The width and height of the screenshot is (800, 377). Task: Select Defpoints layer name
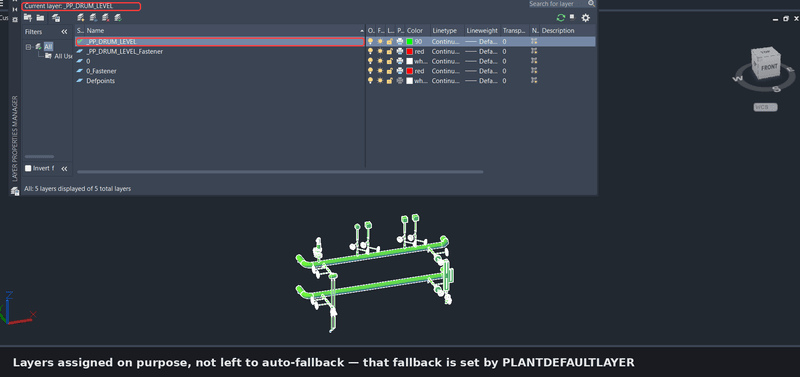coord(101,81)
